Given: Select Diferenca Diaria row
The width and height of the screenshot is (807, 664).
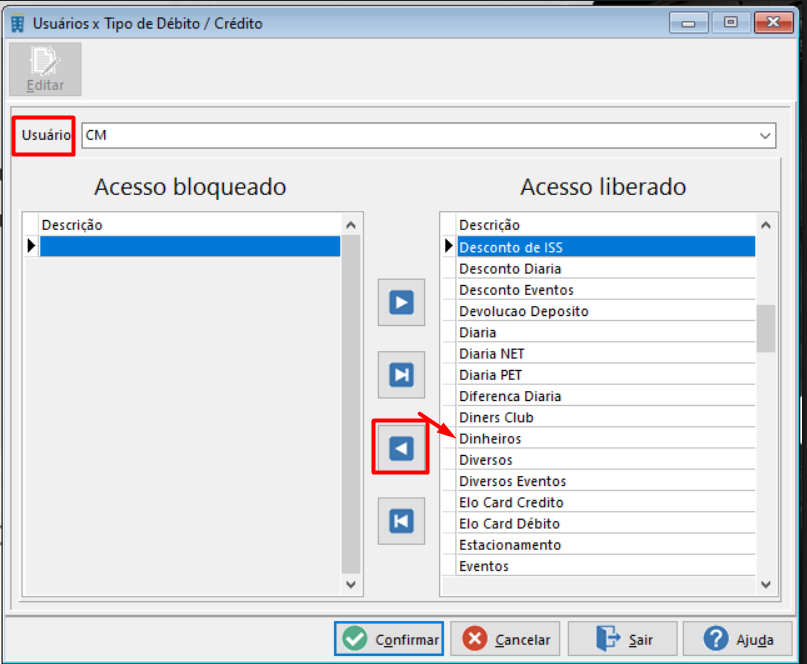Looking at the screenshot, I should tap(606, 396).
